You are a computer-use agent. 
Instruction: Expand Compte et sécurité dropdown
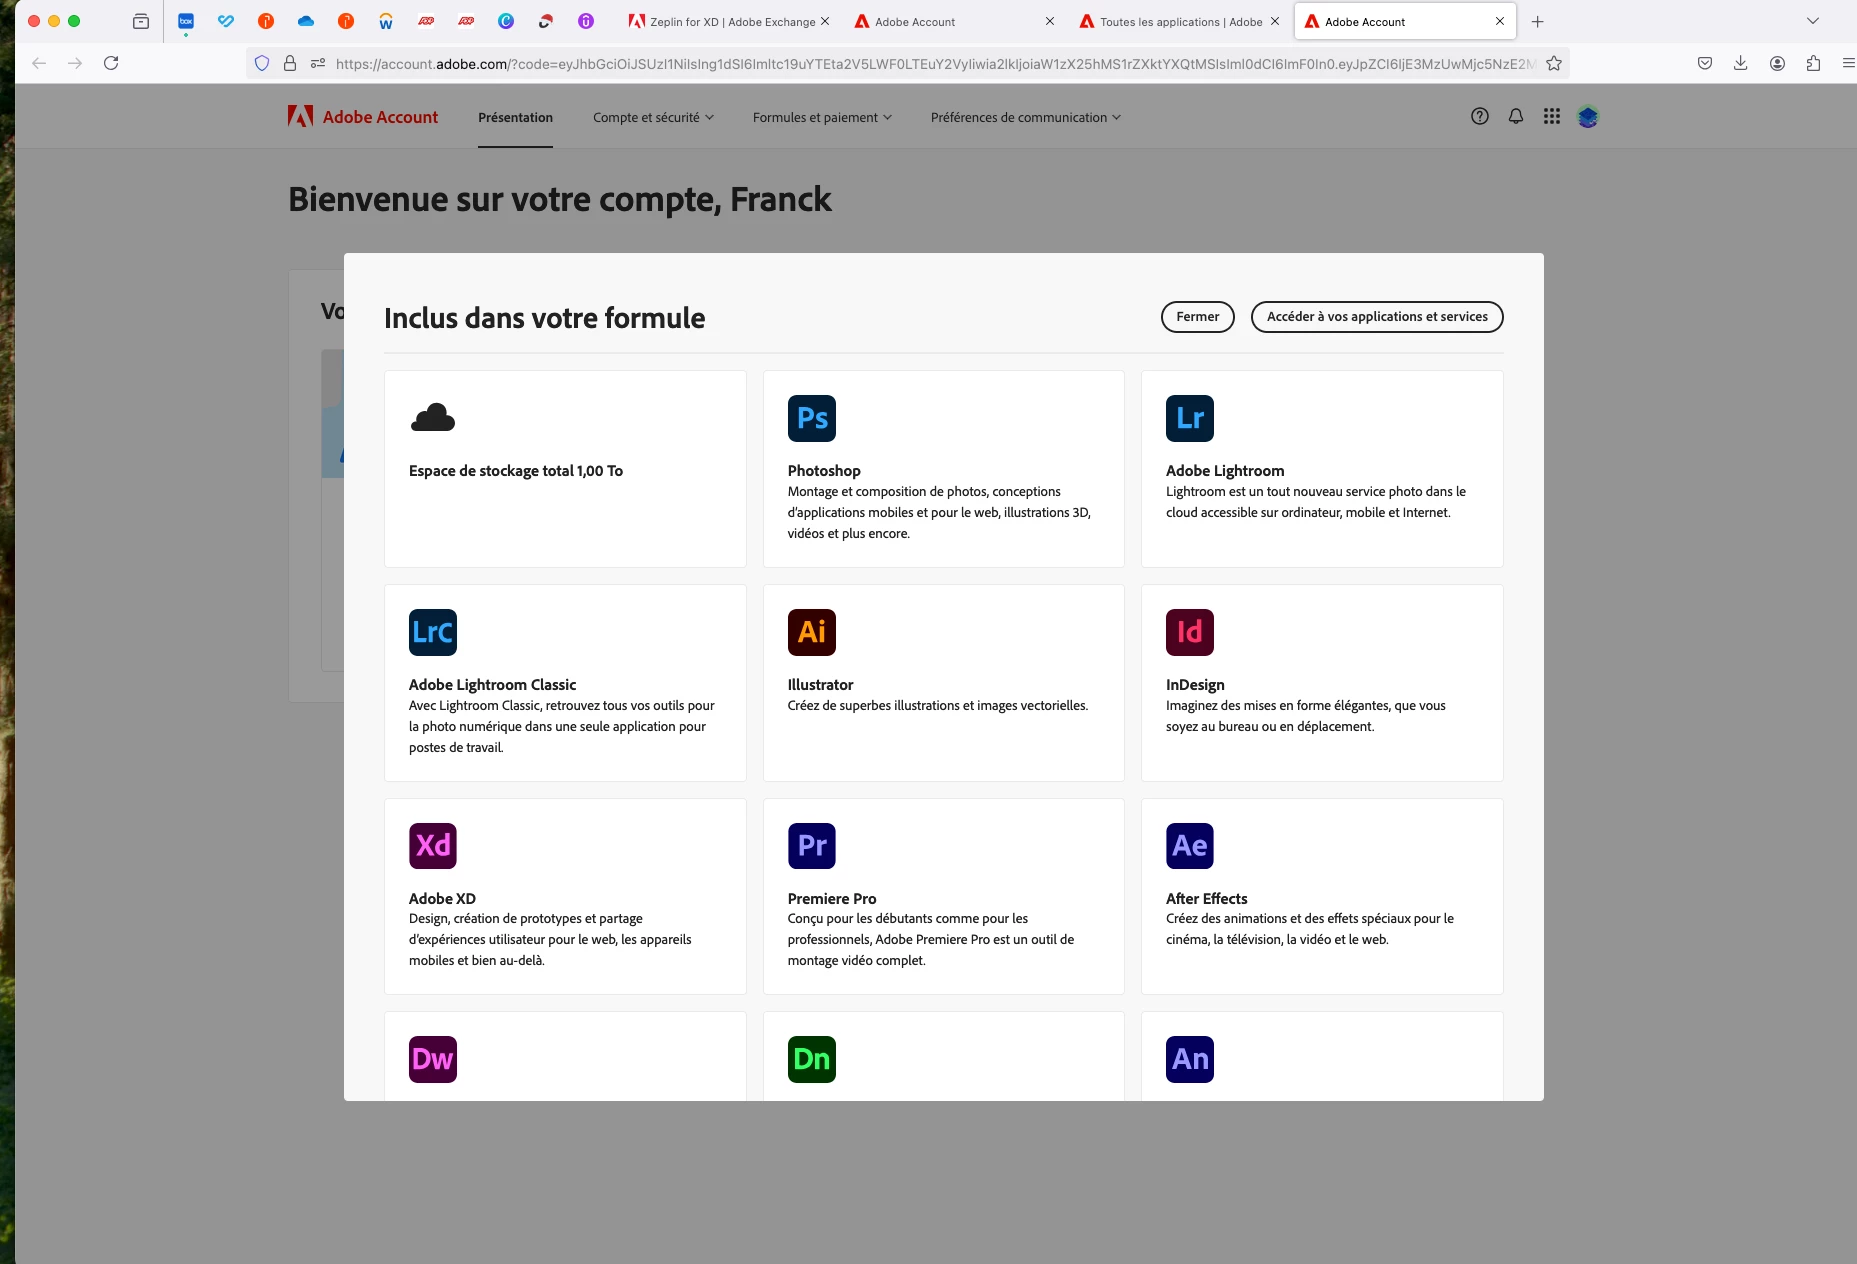click(x=654, y=117)
